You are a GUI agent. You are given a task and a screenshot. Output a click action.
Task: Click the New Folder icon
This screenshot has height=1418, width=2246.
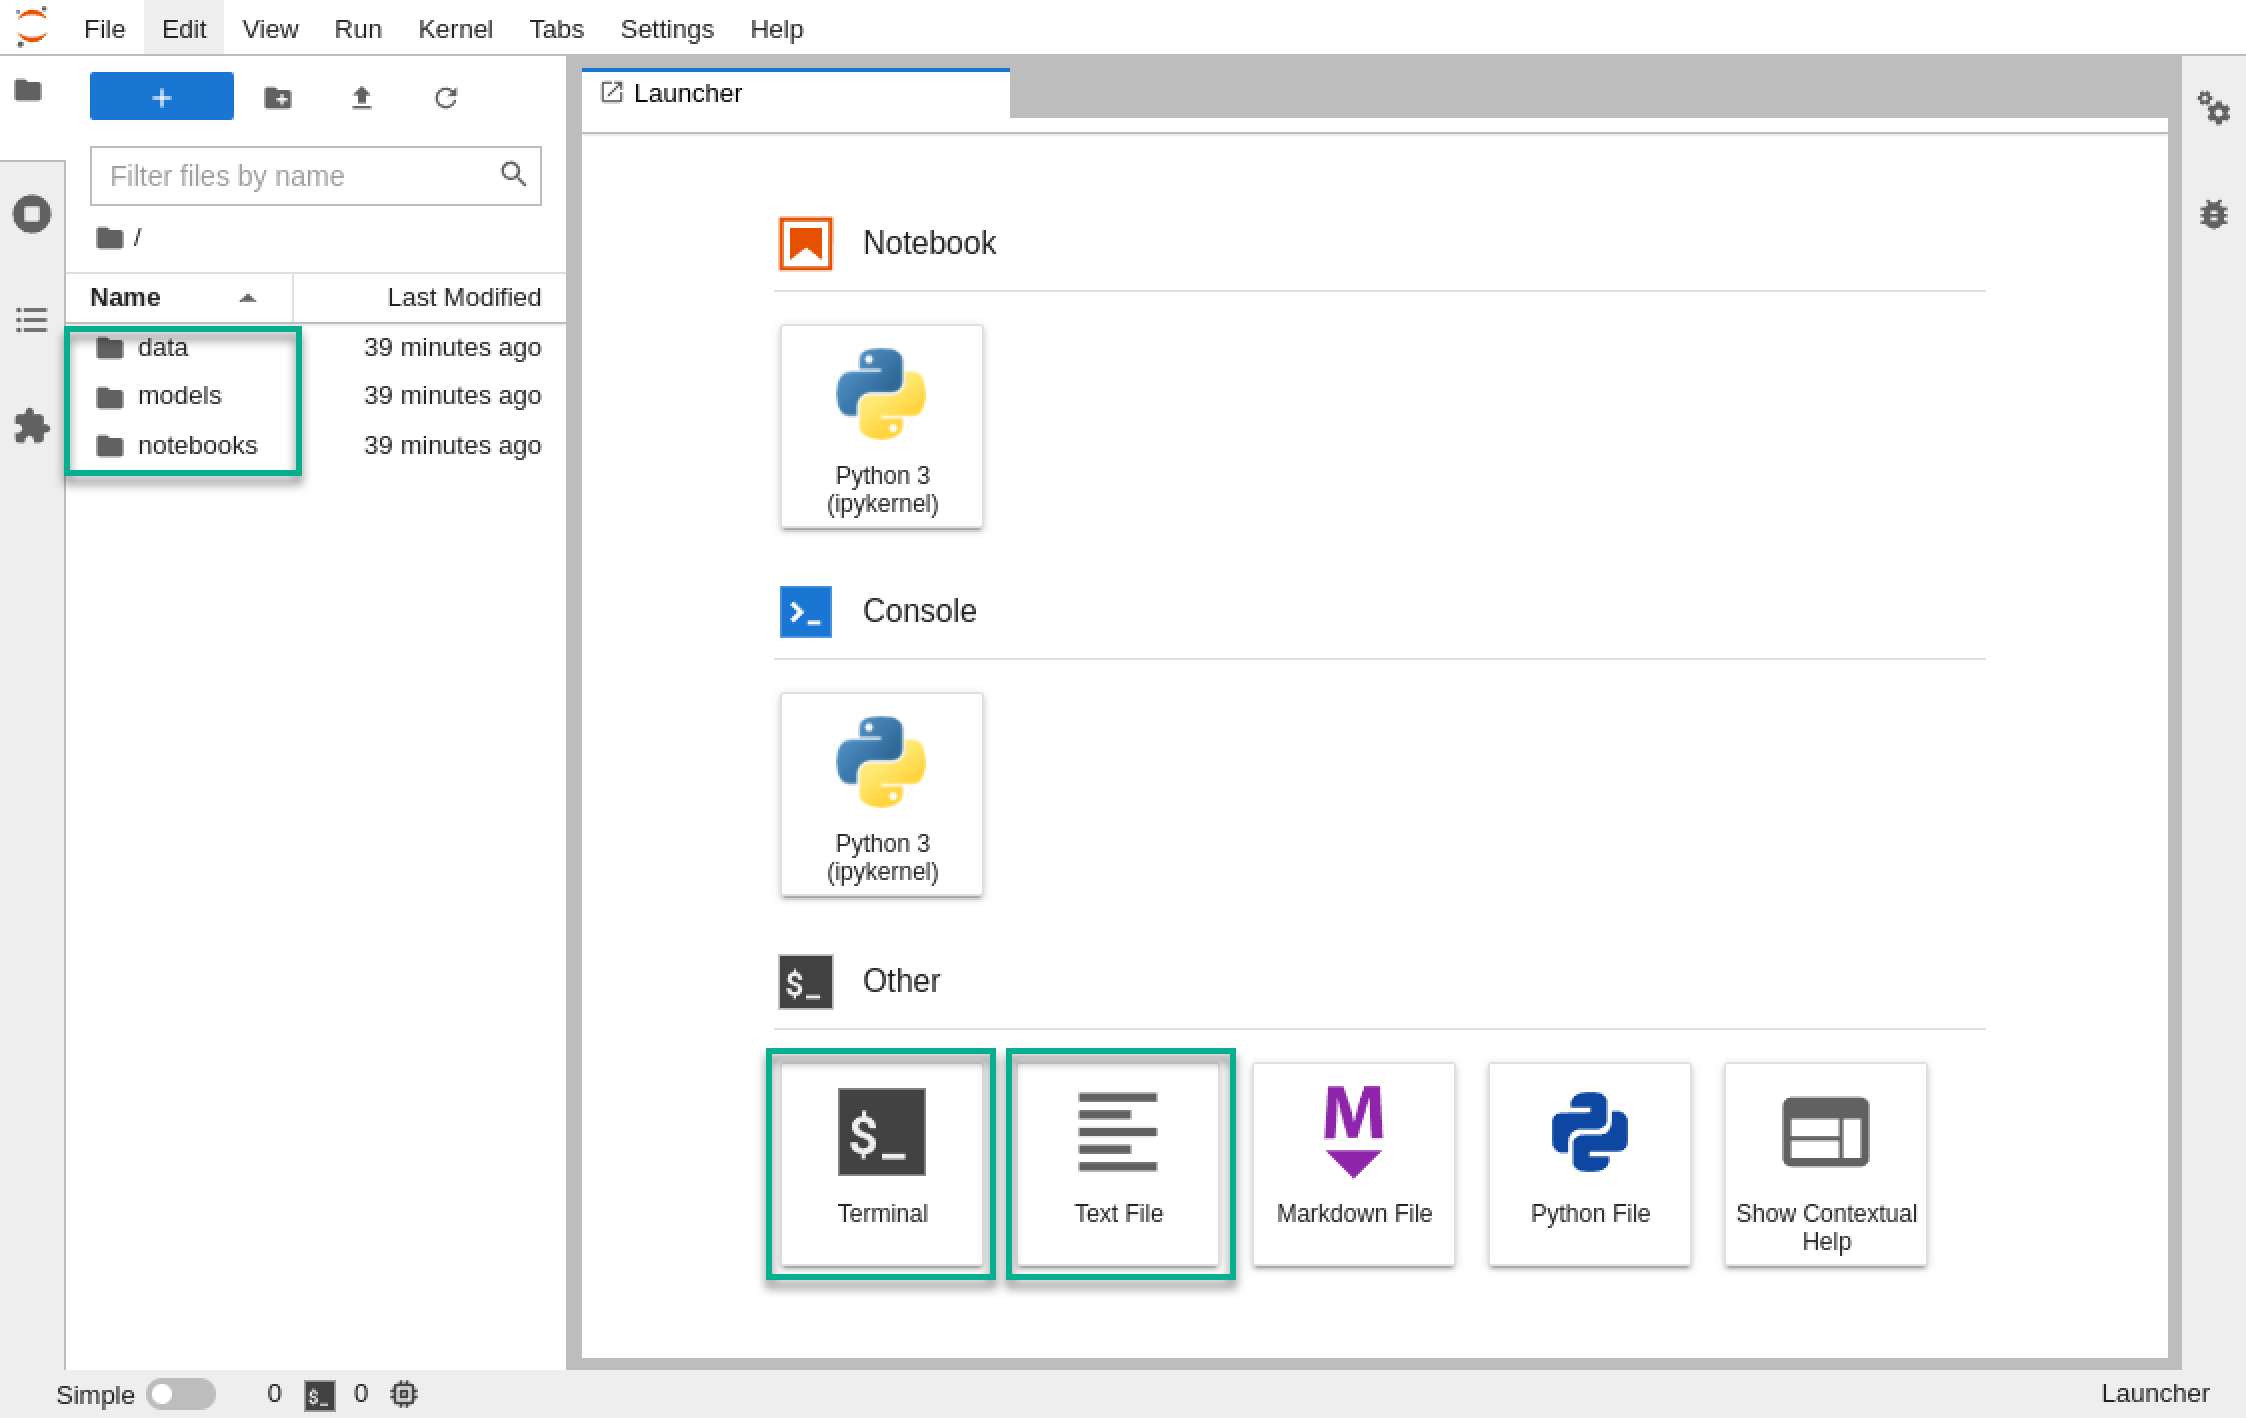click(x=278, y=97)
